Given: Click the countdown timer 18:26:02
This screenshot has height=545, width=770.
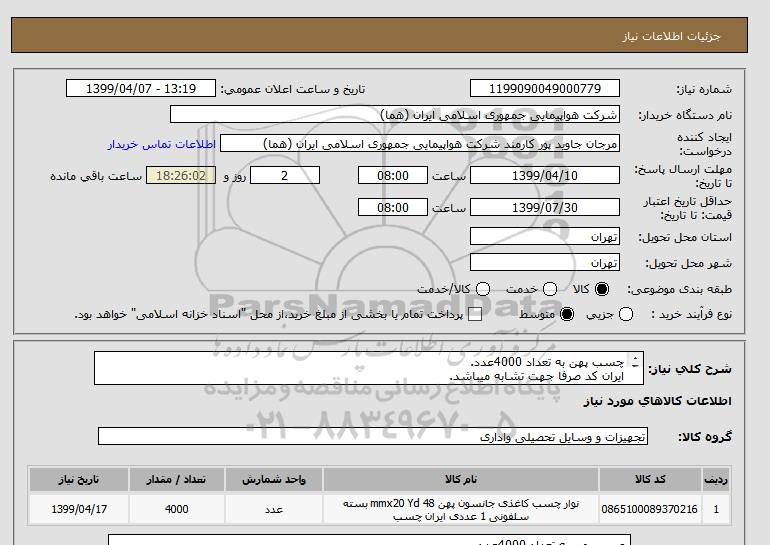Looking at the screenshot, I should 181,175.
